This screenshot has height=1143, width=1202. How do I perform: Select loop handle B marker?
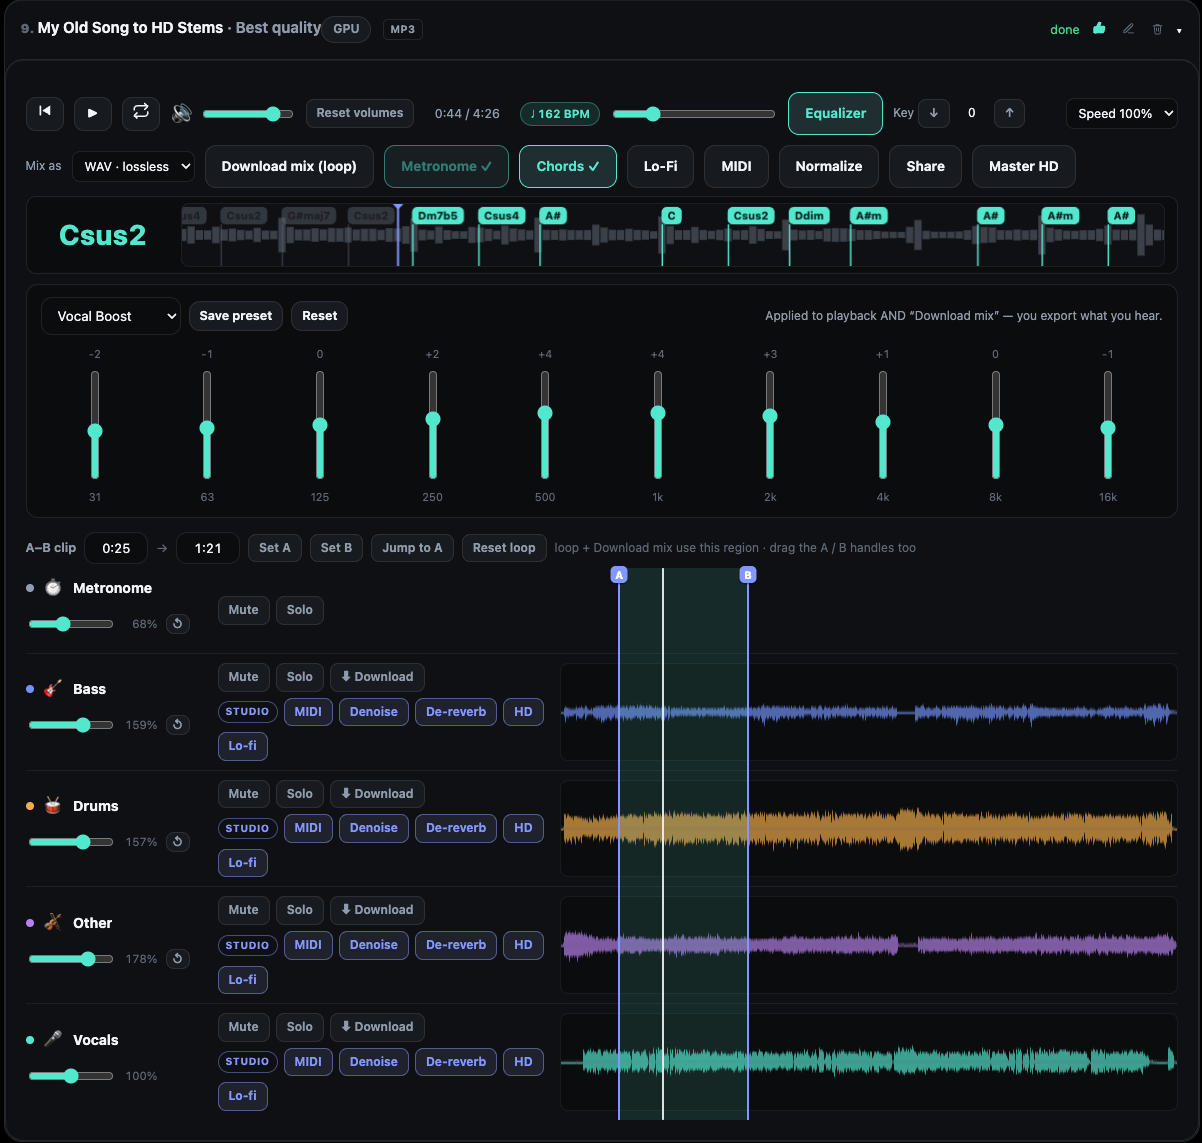click(747, 575)
